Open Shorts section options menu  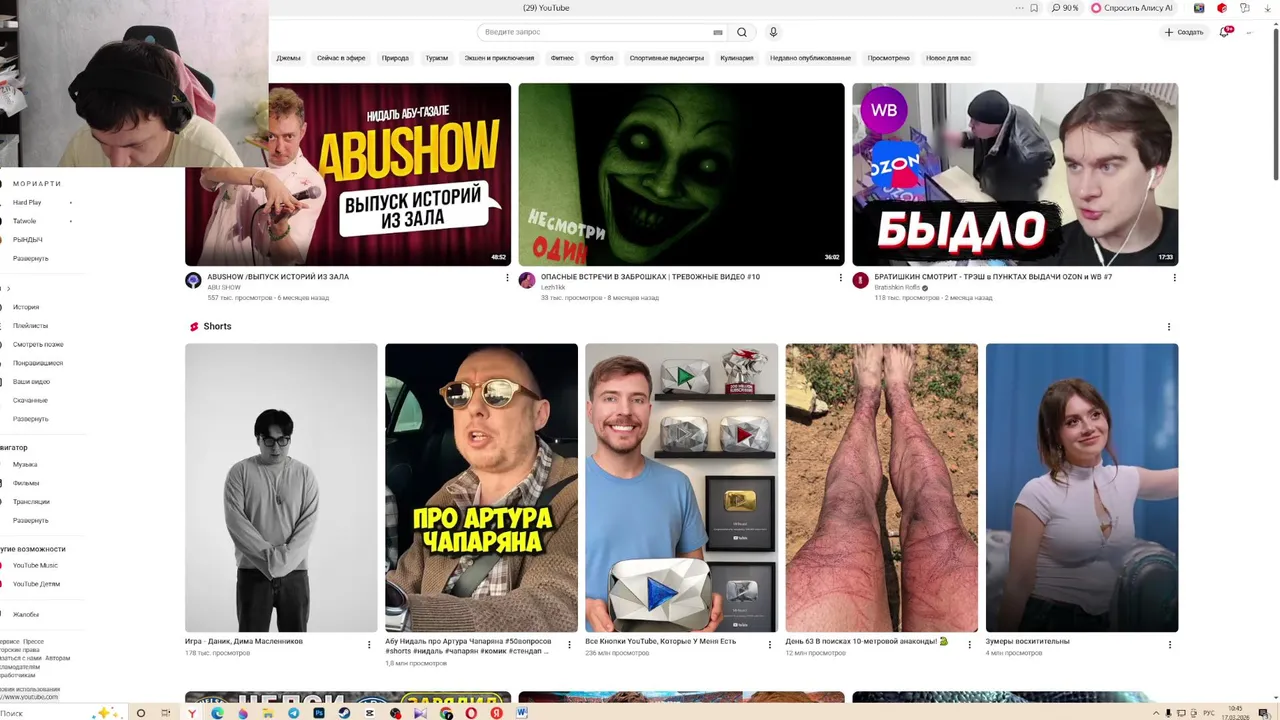(1168, 327)
